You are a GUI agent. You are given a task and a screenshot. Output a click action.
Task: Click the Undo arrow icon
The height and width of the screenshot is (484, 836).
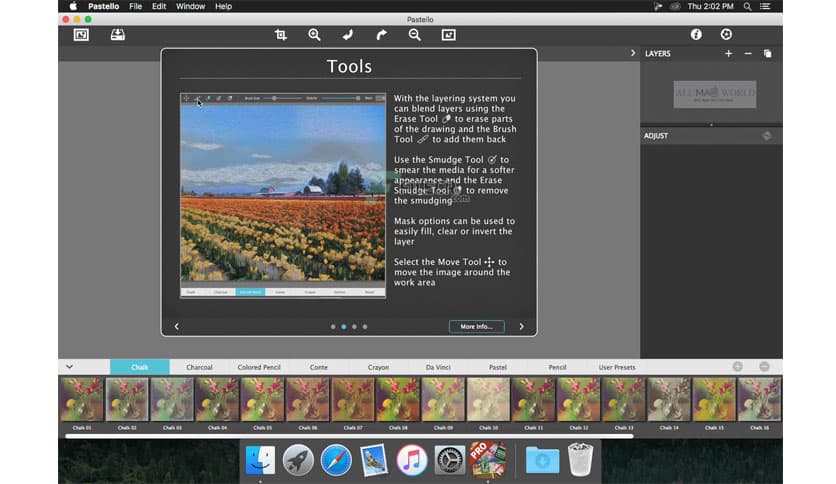click(348, 35)
